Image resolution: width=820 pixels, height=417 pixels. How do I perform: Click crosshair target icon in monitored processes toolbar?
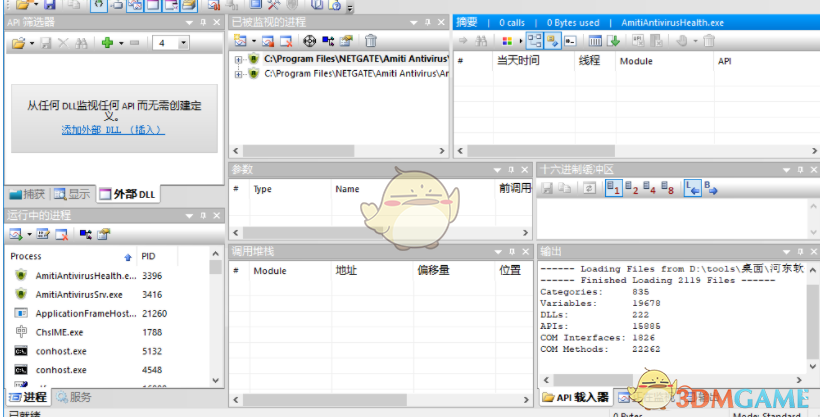click(x=310, y=41)
